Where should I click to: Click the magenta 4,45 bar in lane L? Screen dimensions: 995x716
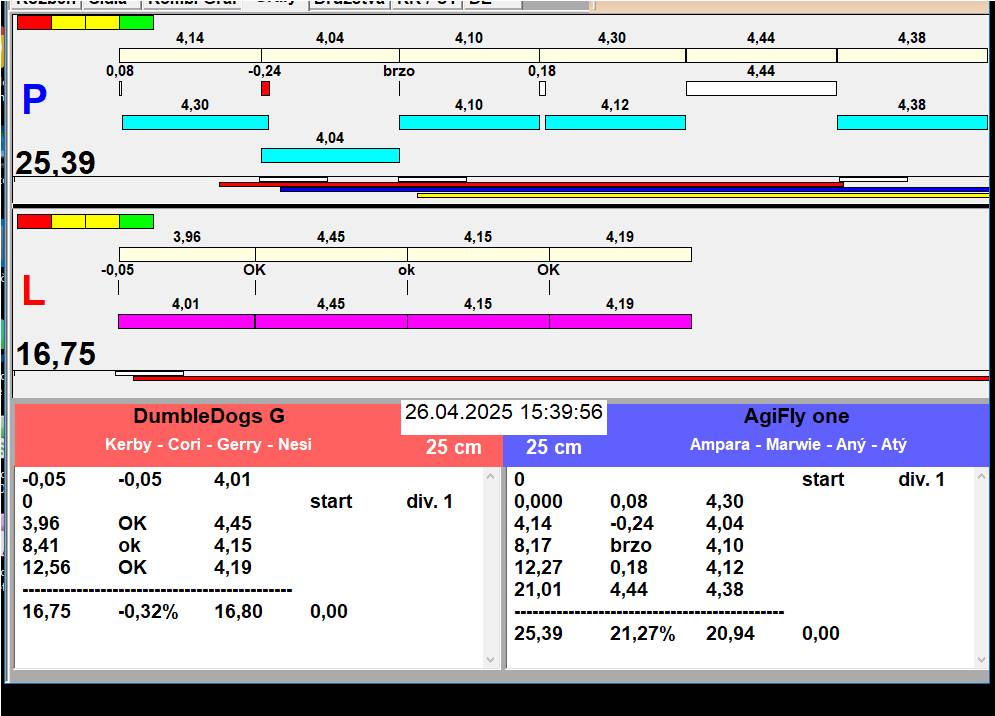(x=331, y=321)
